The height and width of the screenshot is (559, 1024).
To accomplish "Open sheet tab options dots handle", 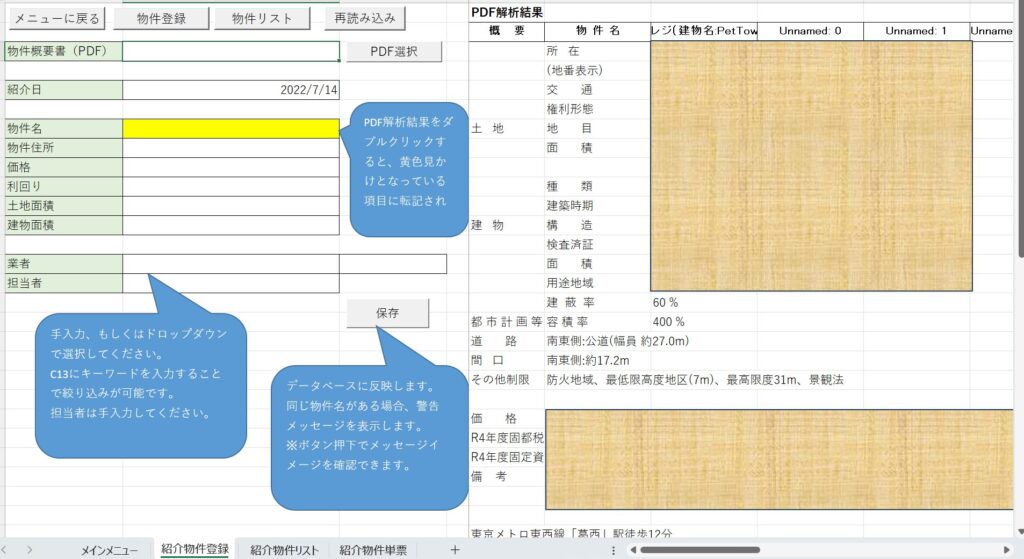I will click(613, 551).
